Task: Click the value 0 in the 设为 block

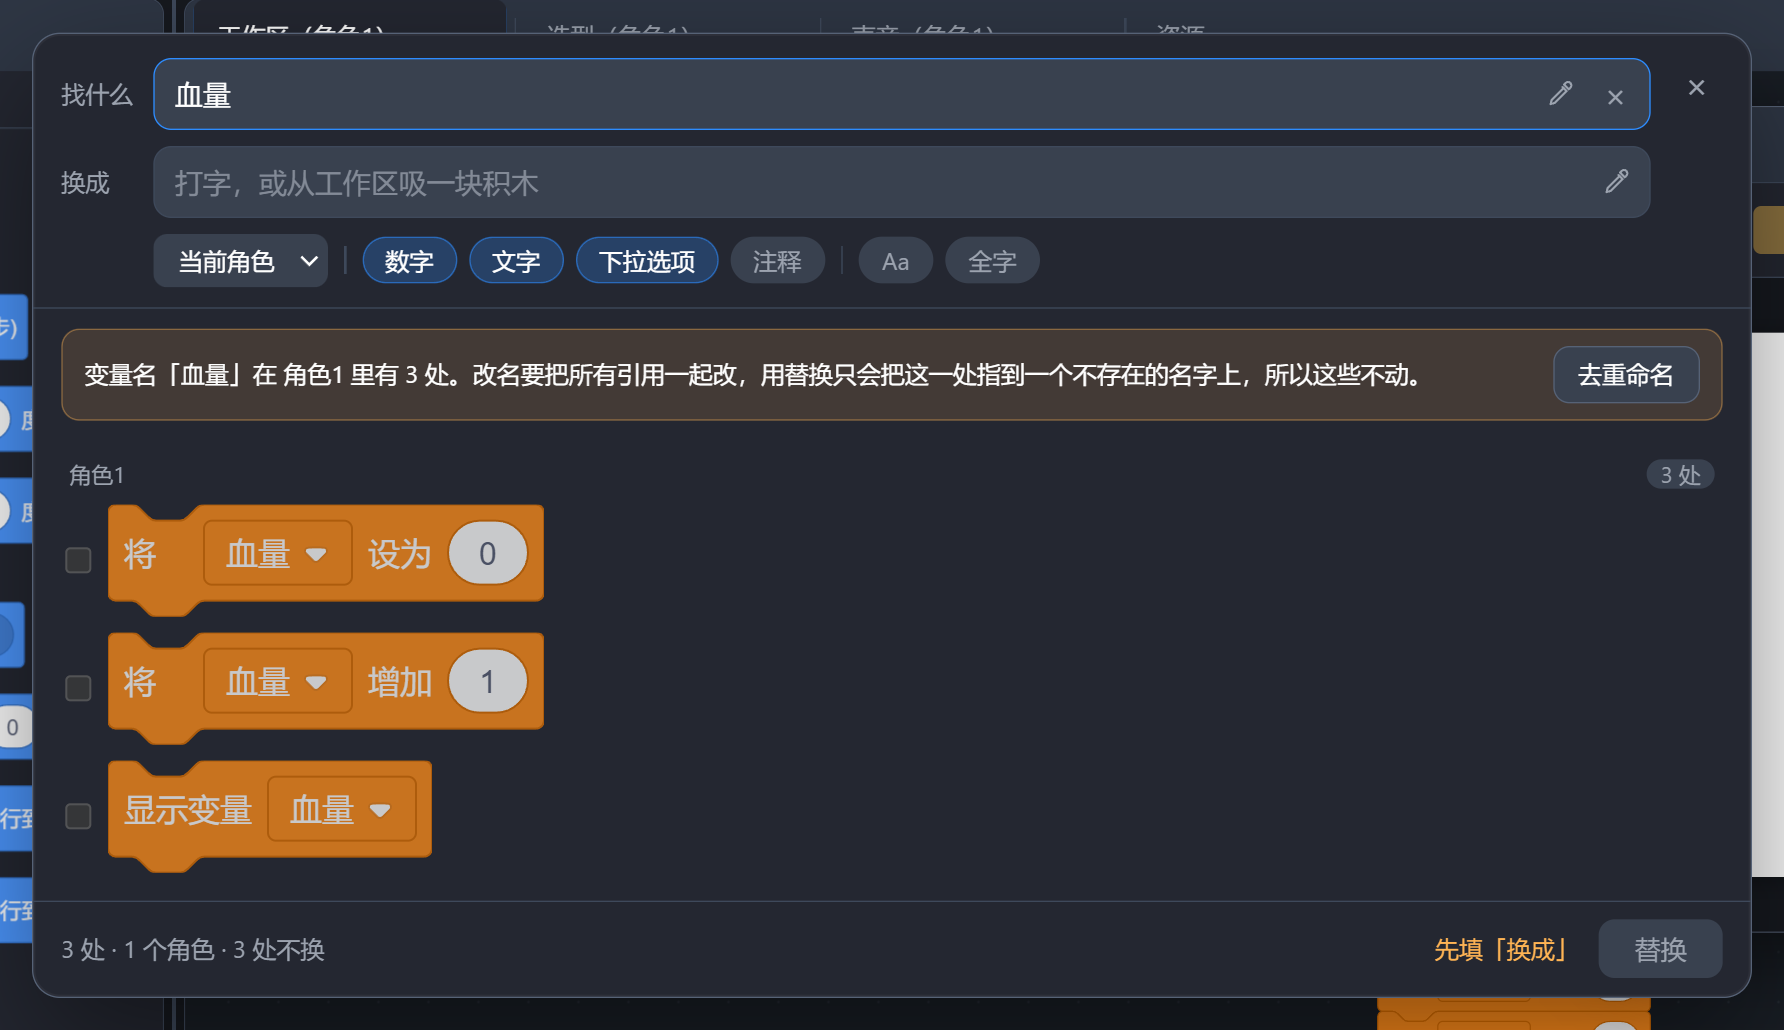Action: click(x=487, y=553)
